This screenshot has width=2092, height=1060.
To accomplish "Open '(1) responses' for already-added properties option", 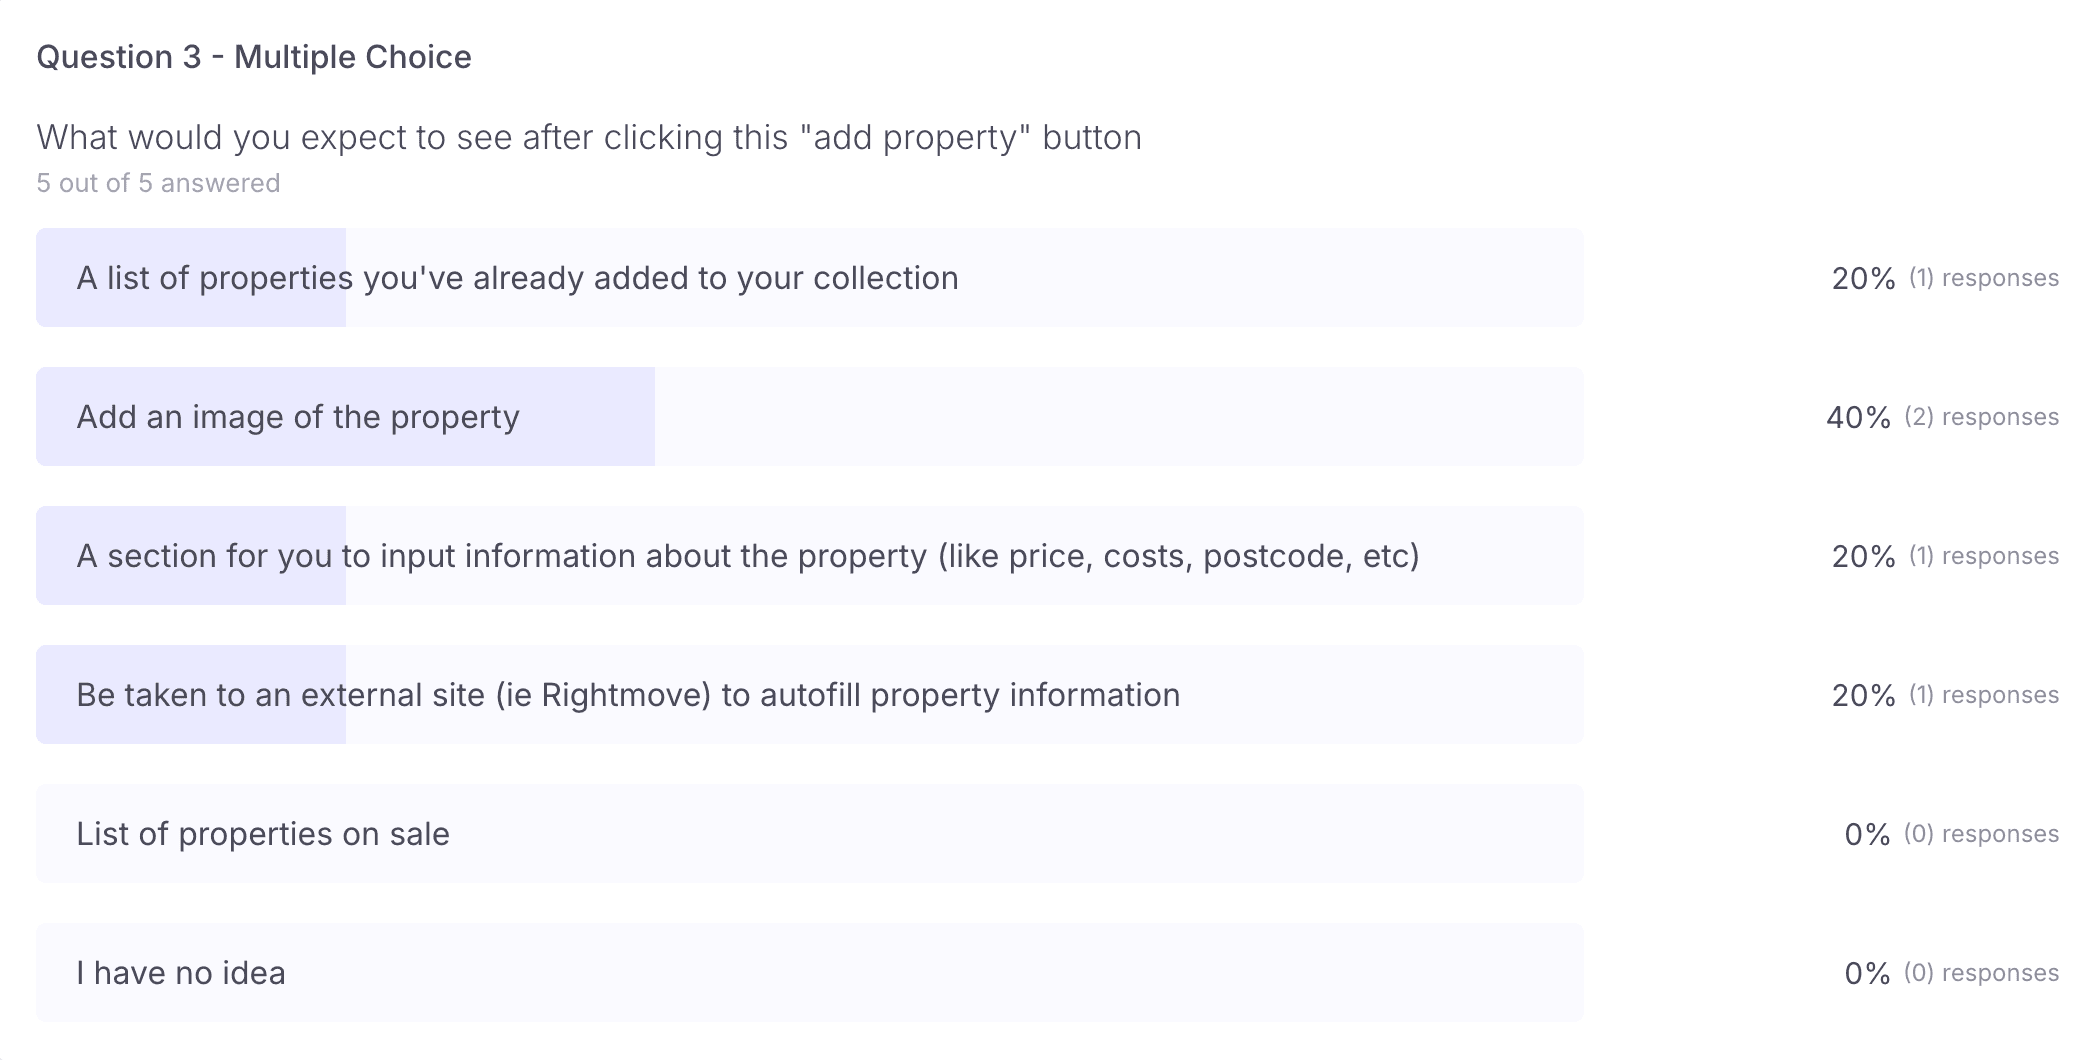I will (1983, 278).
